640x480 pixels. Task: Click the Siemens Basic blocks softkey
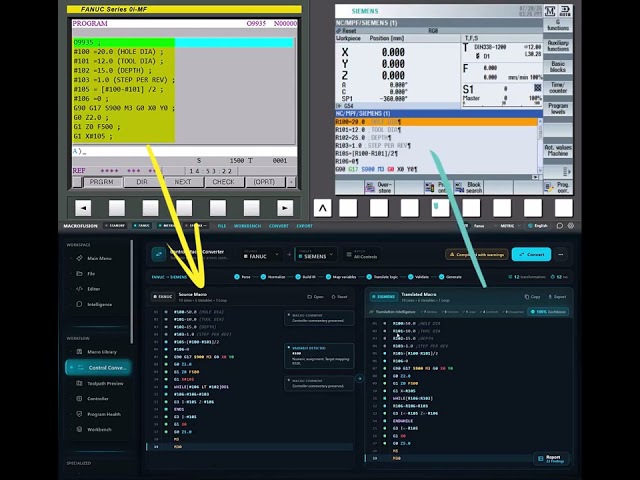[558, 67]
